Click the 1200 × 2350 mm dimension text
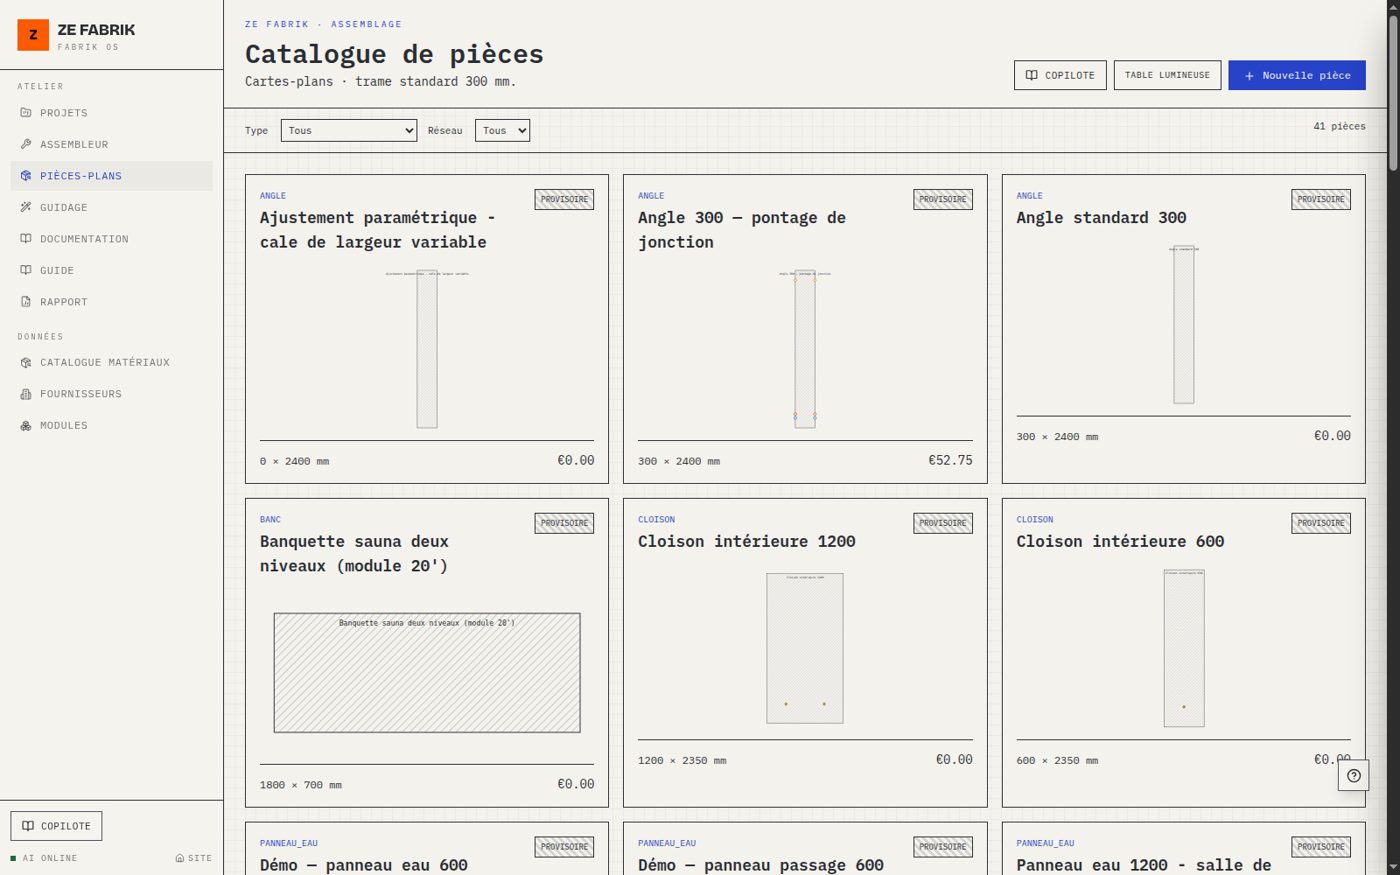1400x875 pixels. click(682, 761)
